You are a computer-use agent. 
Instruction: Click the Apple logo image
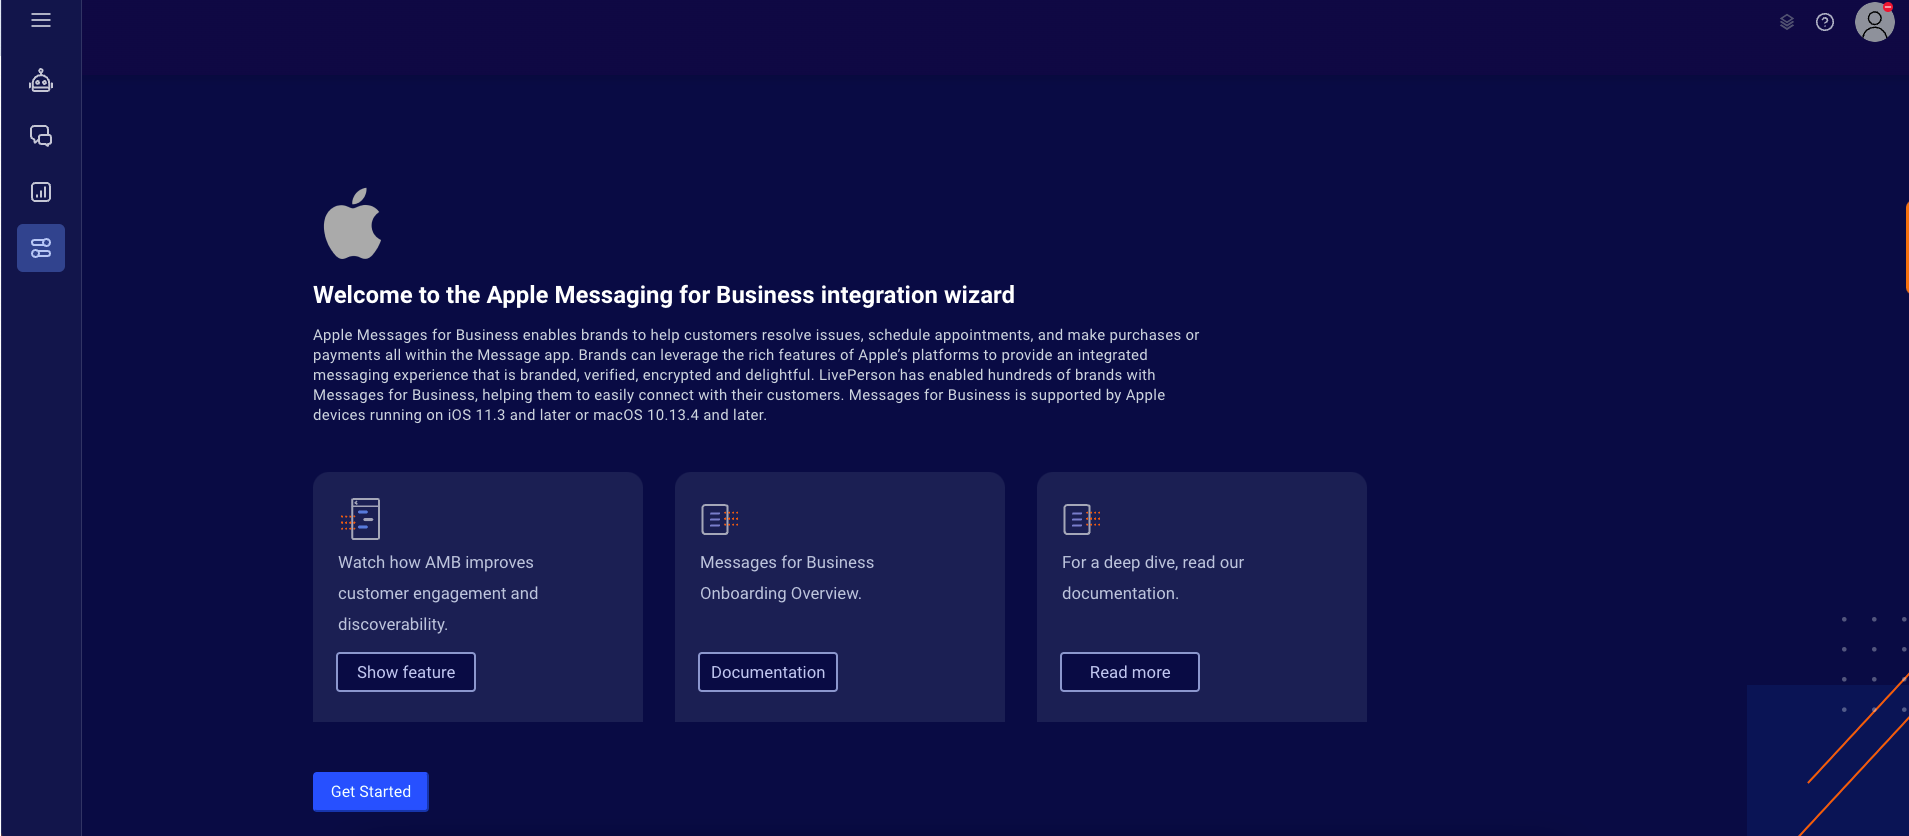click(352, 224)
